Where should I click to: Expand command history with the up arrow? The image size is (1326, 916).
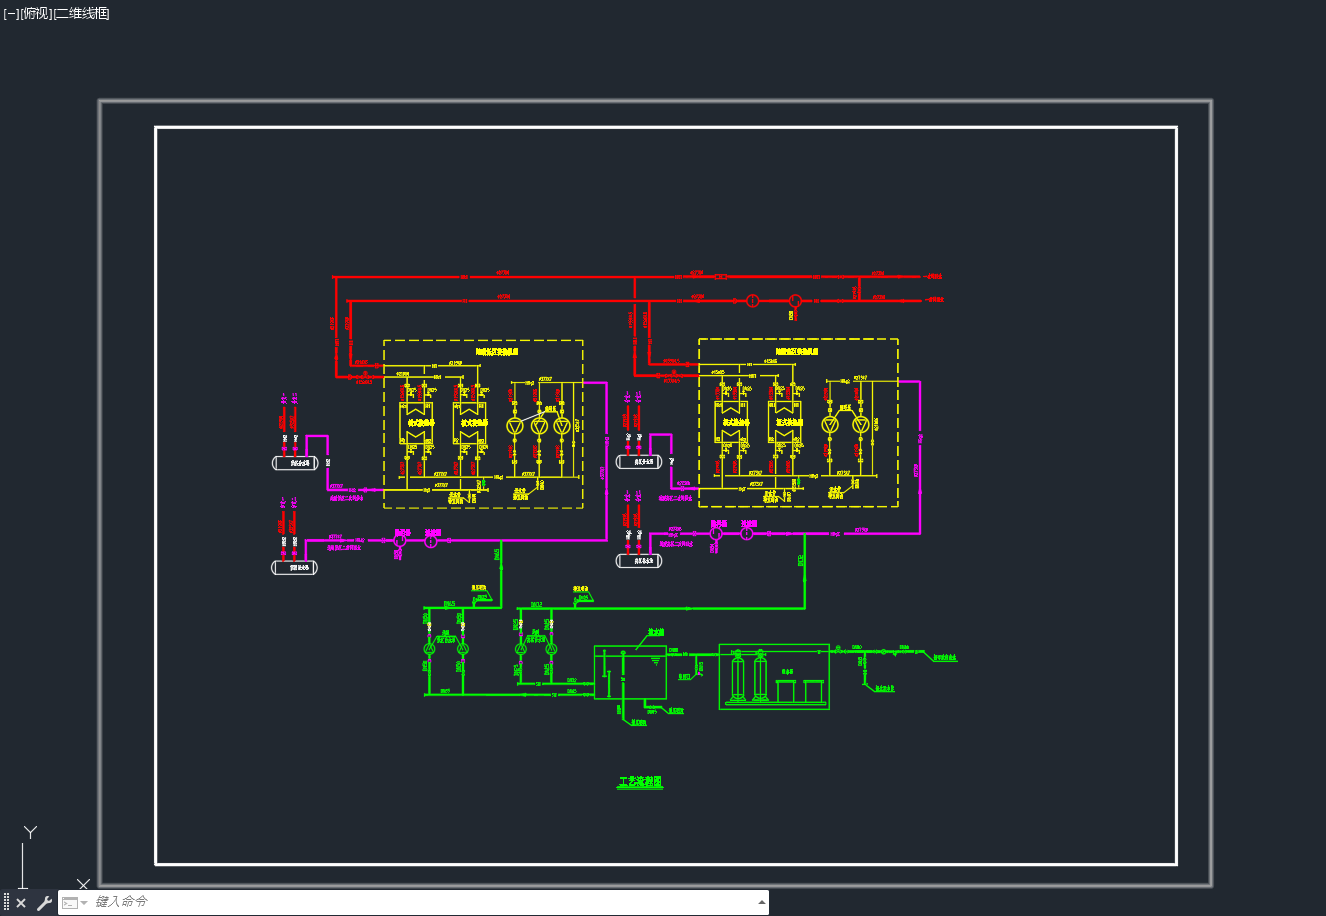[762, 902]
